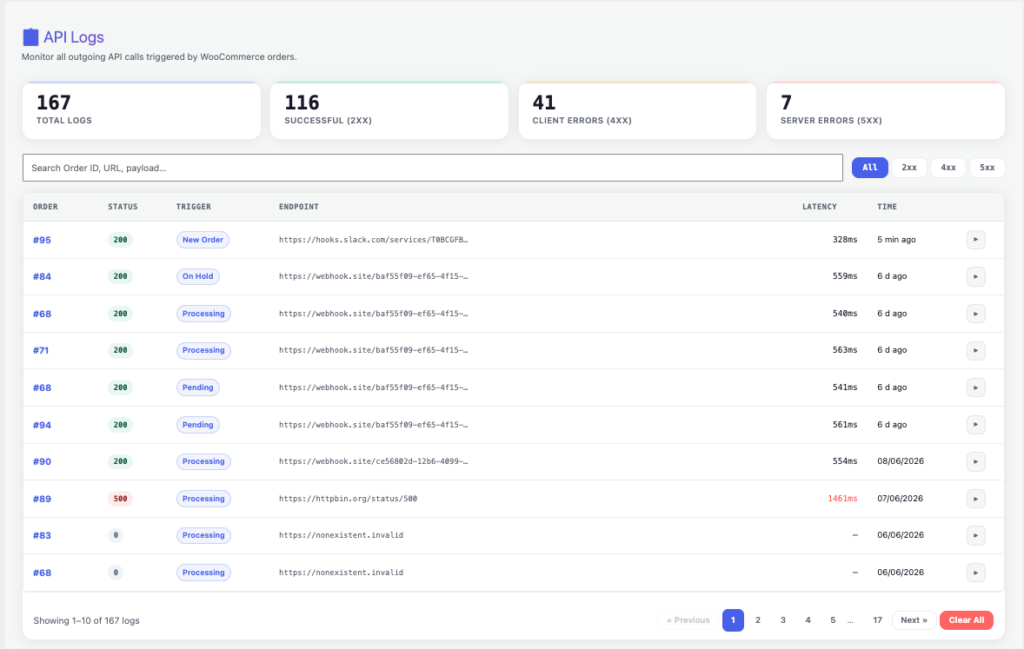Click the search Order ID, URL, payload field
The height and width of the screenshot is (649, 1024).
(432, 168)
